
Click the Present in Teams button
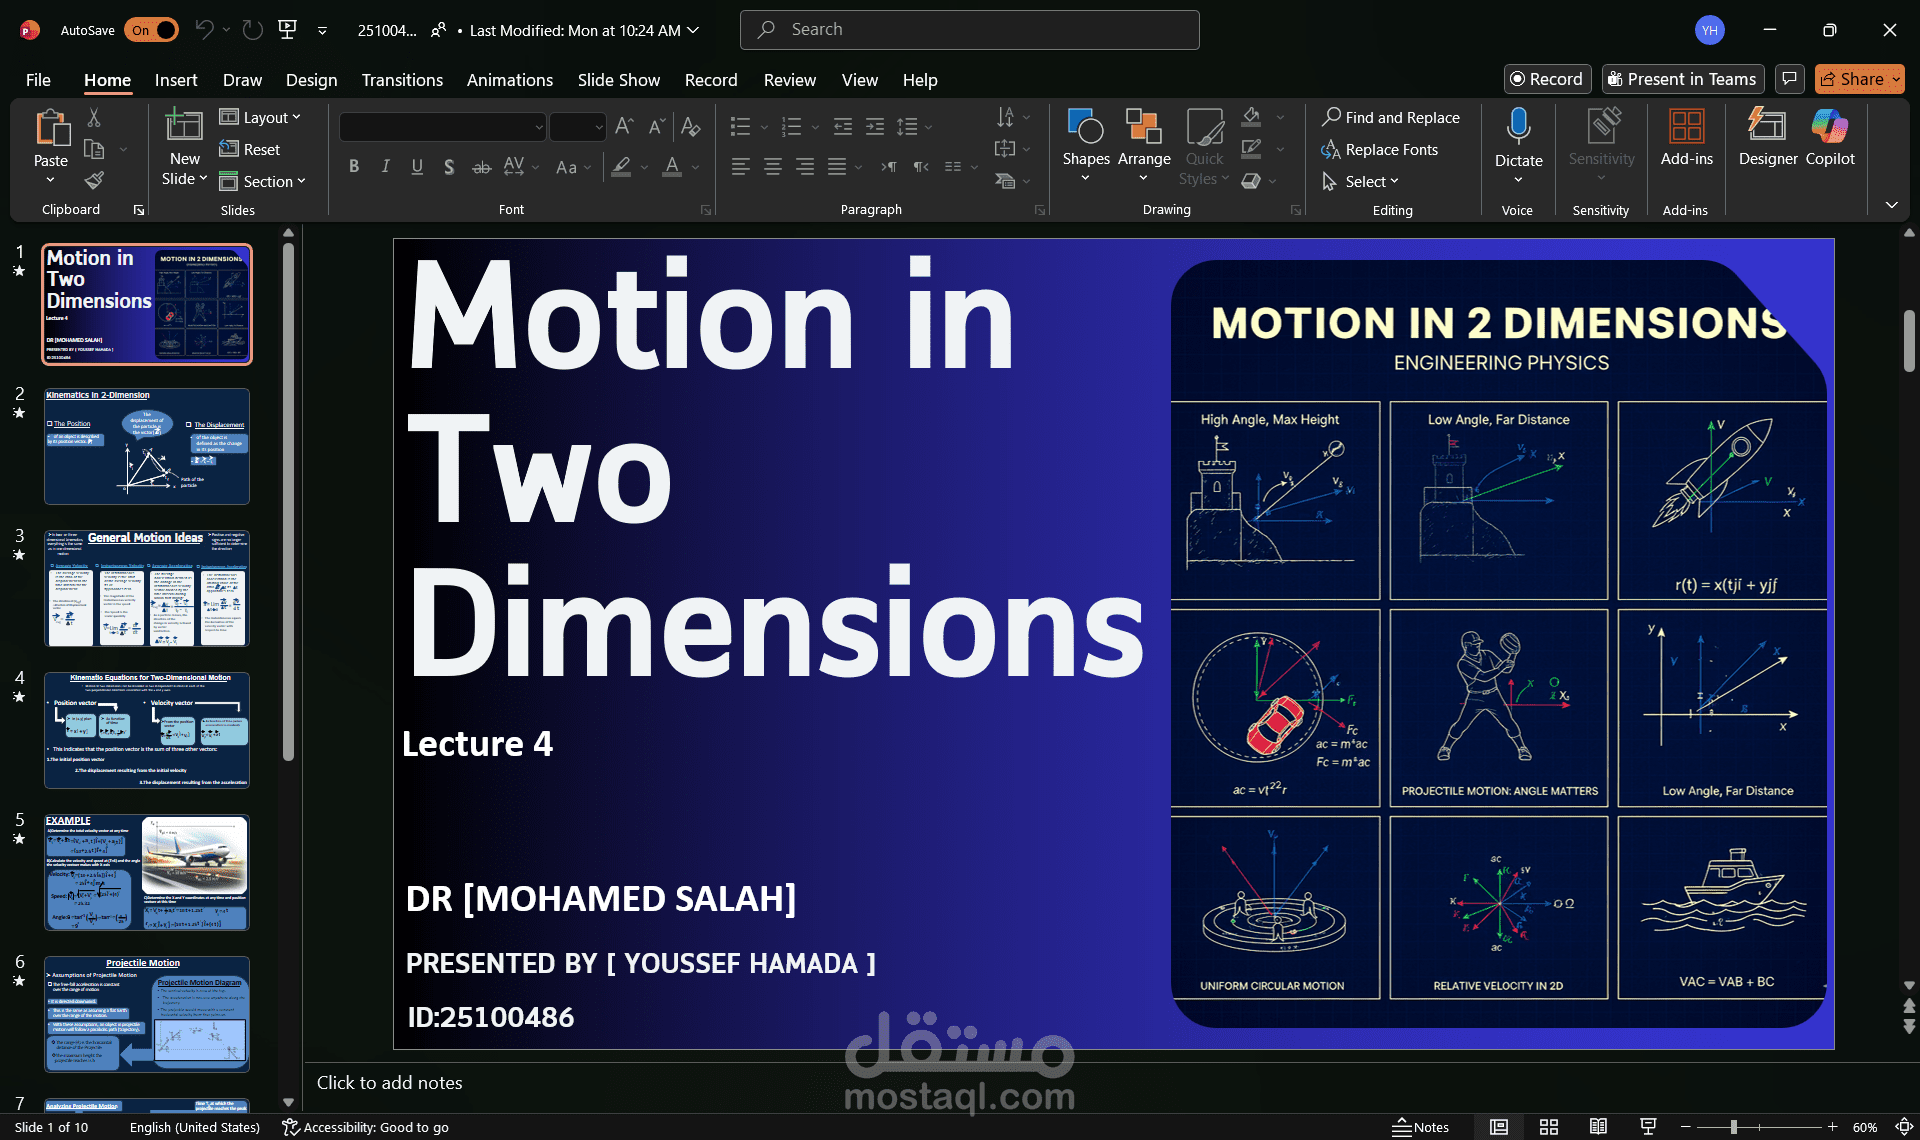[1682, 79]
